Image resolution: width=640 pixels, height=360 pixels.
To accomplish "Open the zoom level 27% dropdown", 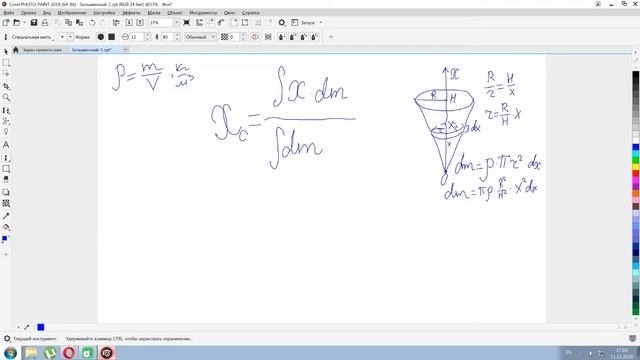I will [177, 23].
